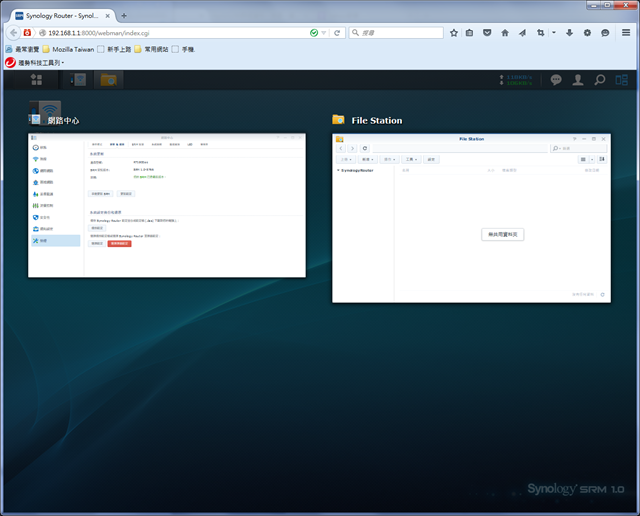Image resolution: width=640 pixels, height=516 pixels.
Task: Go to the browser home page
Action: [505, 33]
